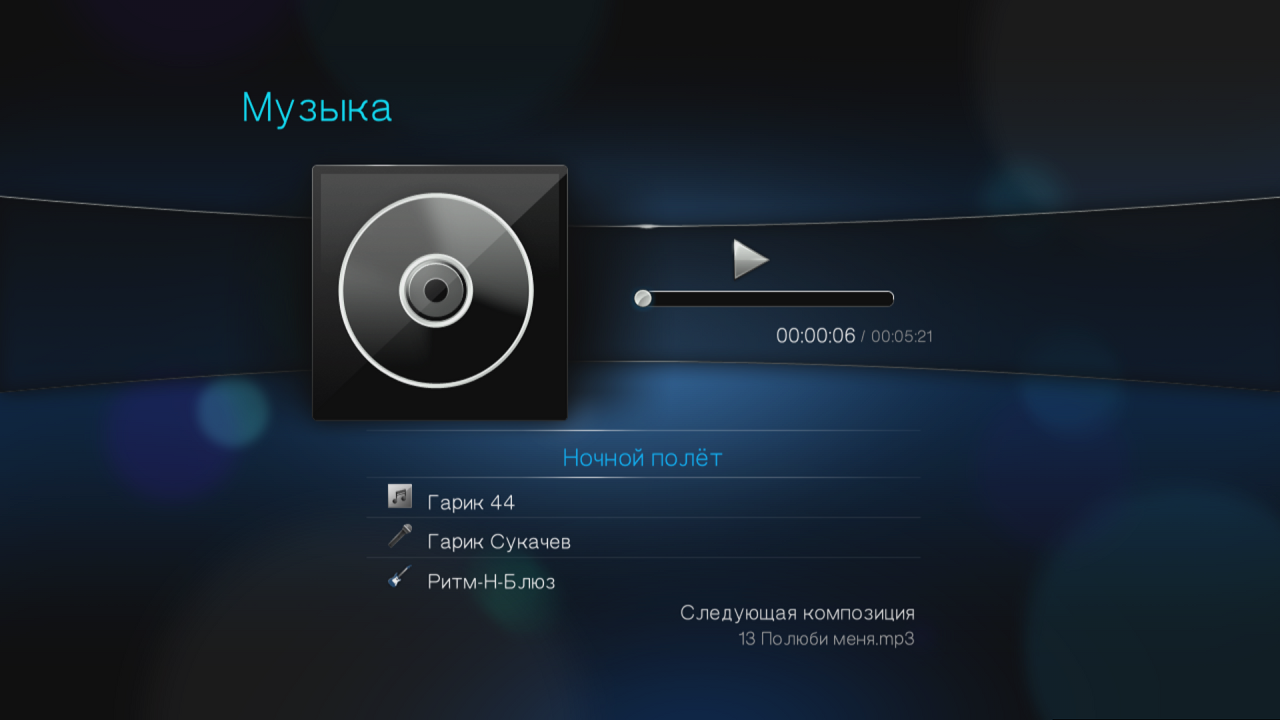Screen dimensions: 1280x720
Task: Click the track title Ночной полёт
Action: coord(642,458)
